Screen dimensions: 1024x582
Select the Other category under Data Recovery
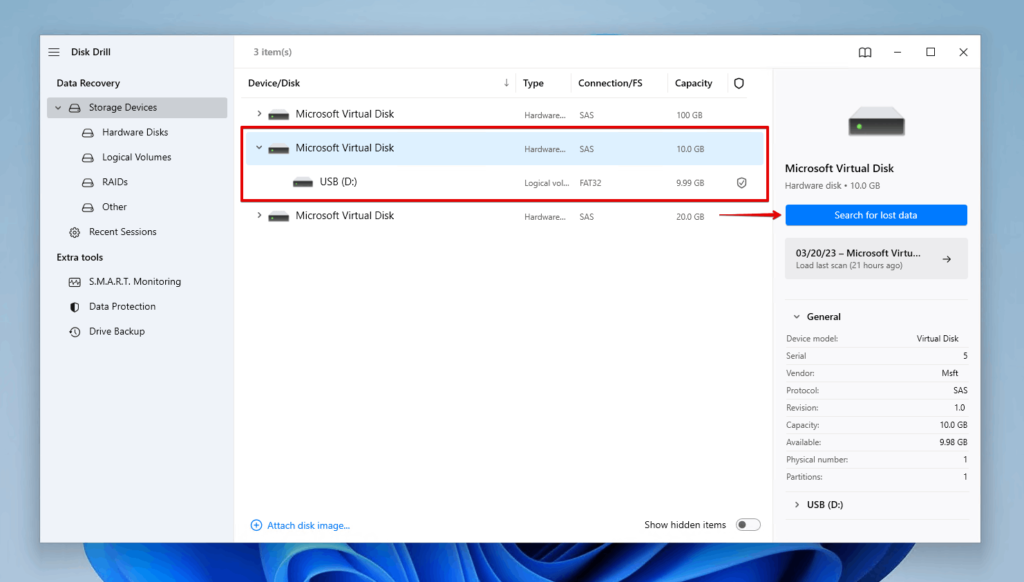tap(111, 207)
